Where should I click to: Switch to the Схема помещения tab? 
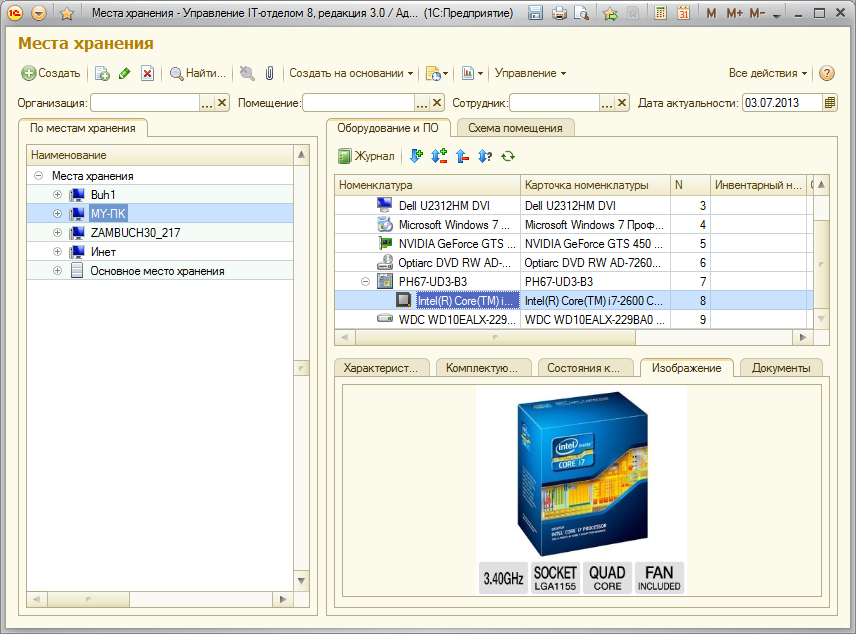point(515,128)
